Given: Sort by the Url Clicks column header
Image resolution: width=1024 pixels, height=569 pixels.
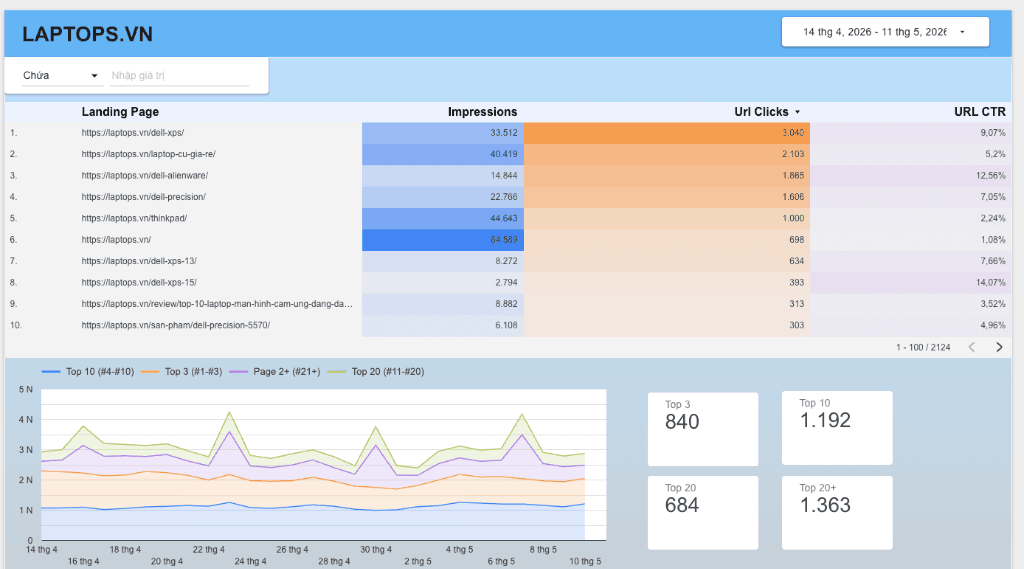Looking at the screenshot, I should tap(761, 112).
